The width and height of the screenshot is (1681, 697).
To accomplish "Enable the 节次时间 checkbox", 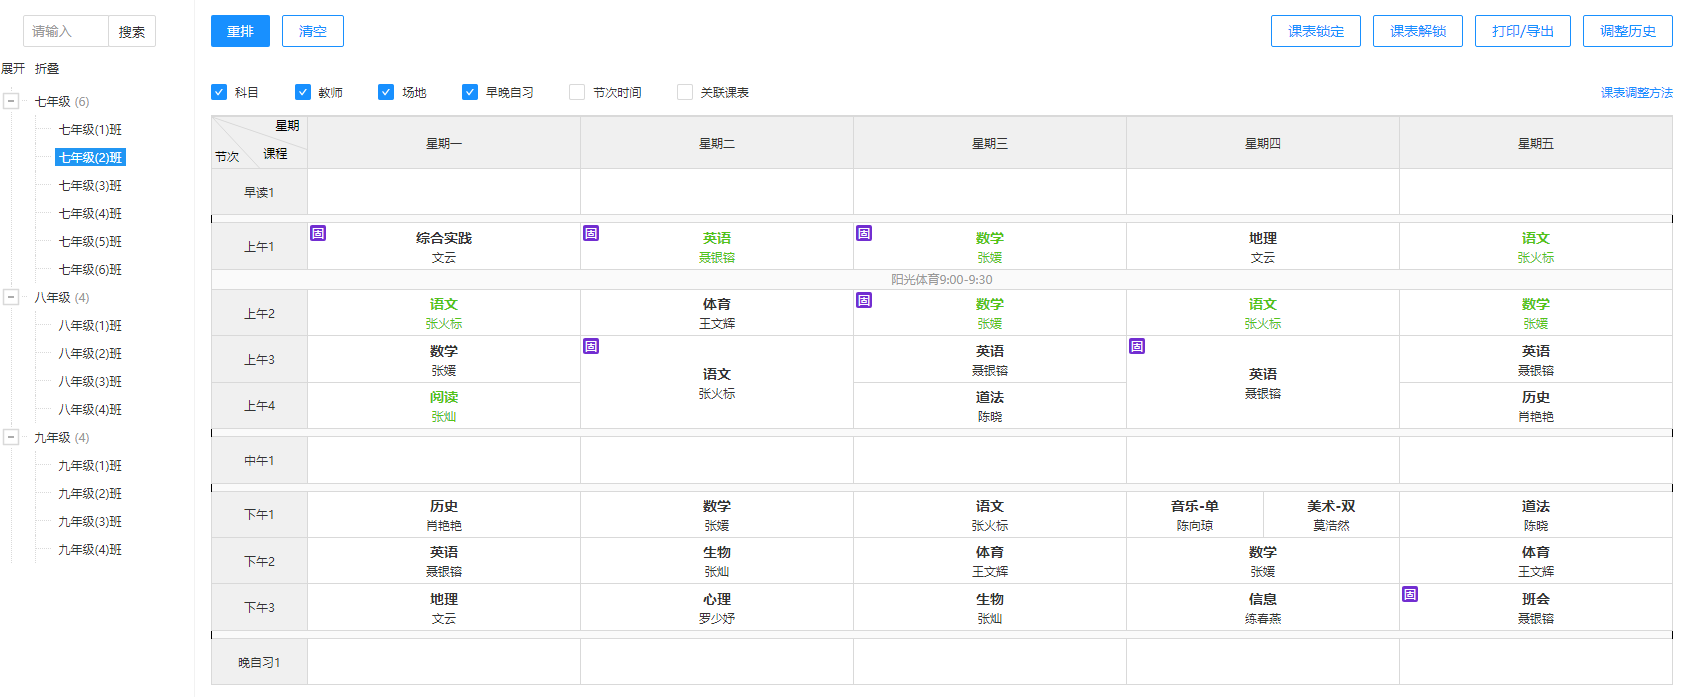I will [x=577, y=92].
